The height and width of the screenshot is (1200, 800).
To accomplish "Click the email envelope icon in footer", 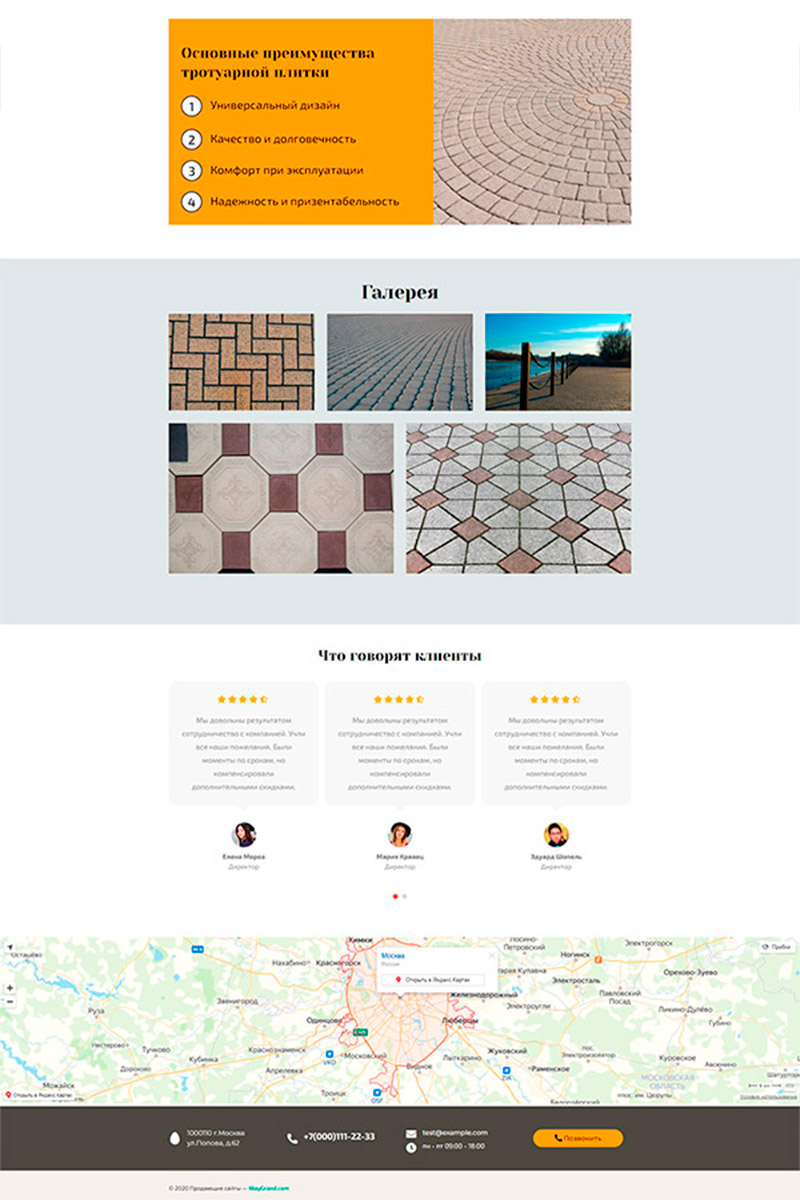I will click(411, 1133).
